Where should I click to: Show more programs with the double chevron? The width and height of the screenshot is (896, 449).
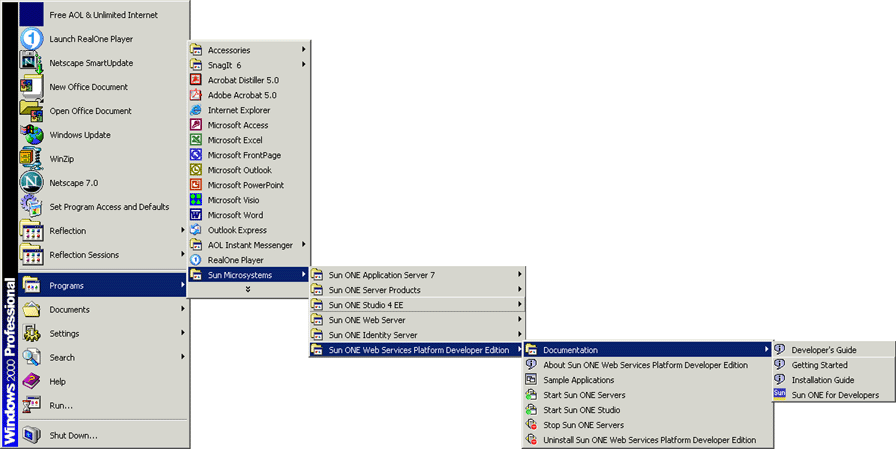(248, 290)
